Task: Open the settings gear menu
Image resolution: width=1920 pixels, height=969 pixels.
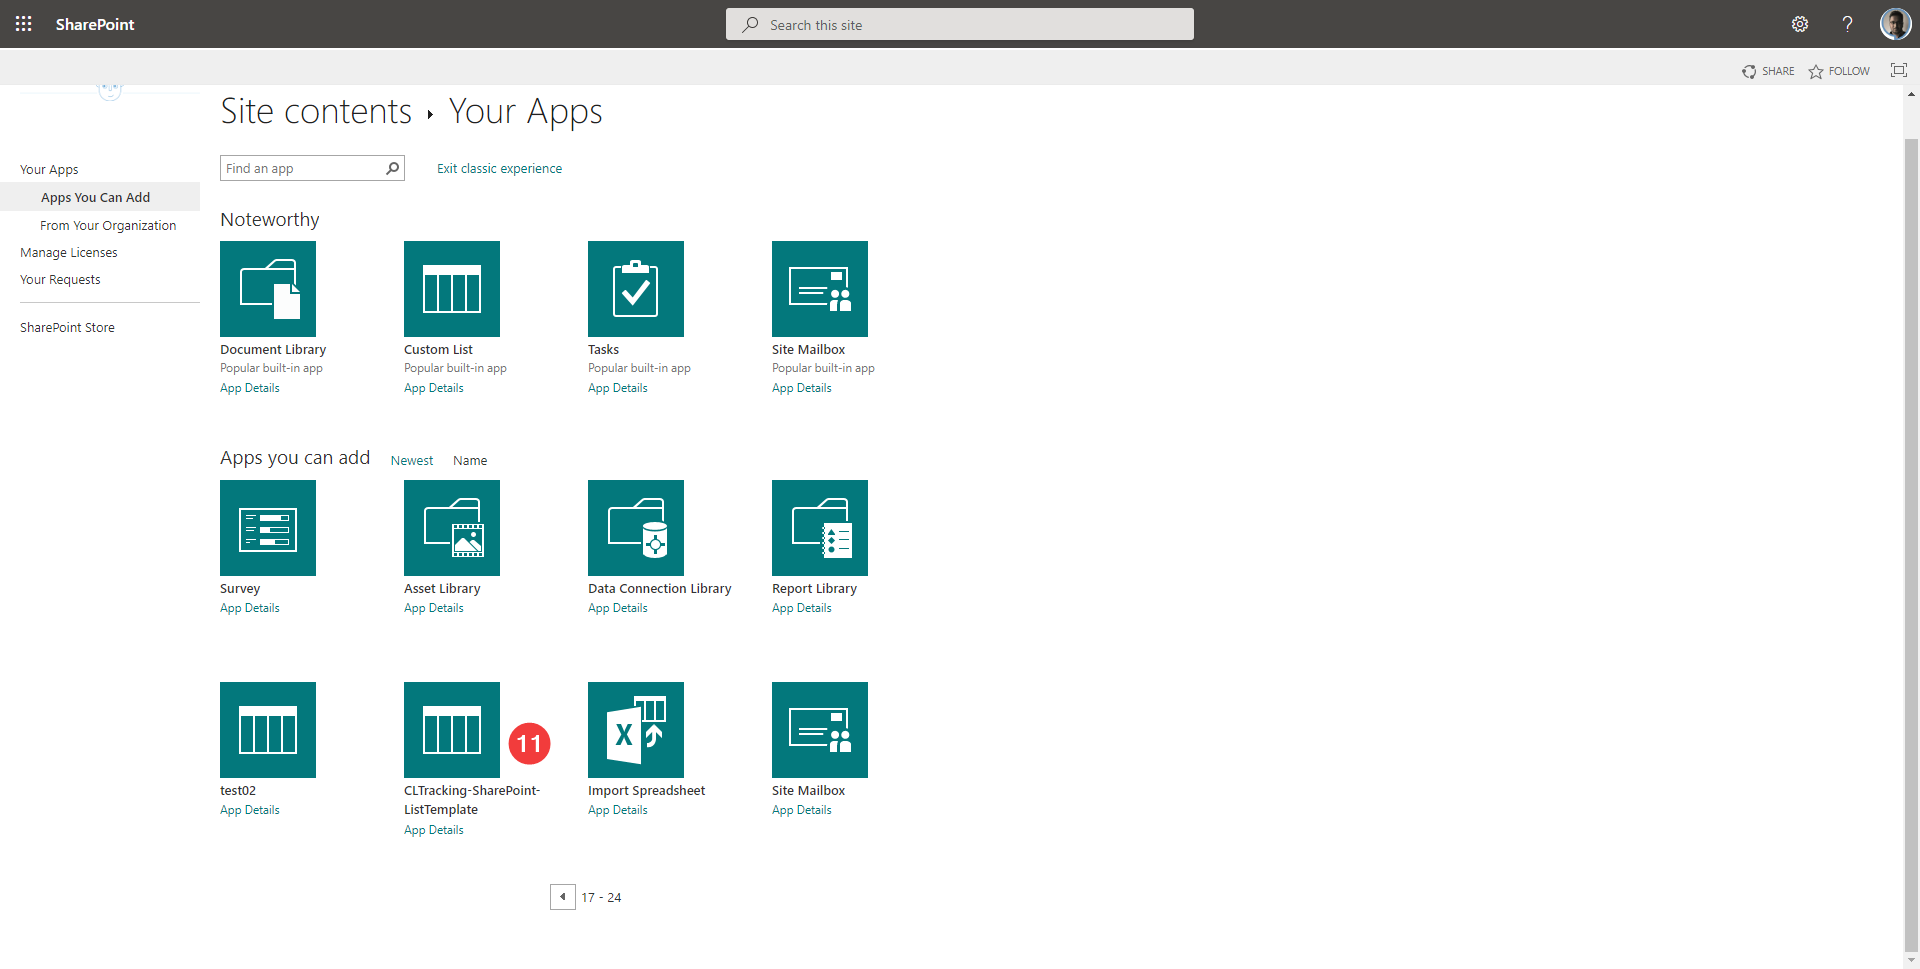Action: pyautogui.click(x=1800, y=24)
